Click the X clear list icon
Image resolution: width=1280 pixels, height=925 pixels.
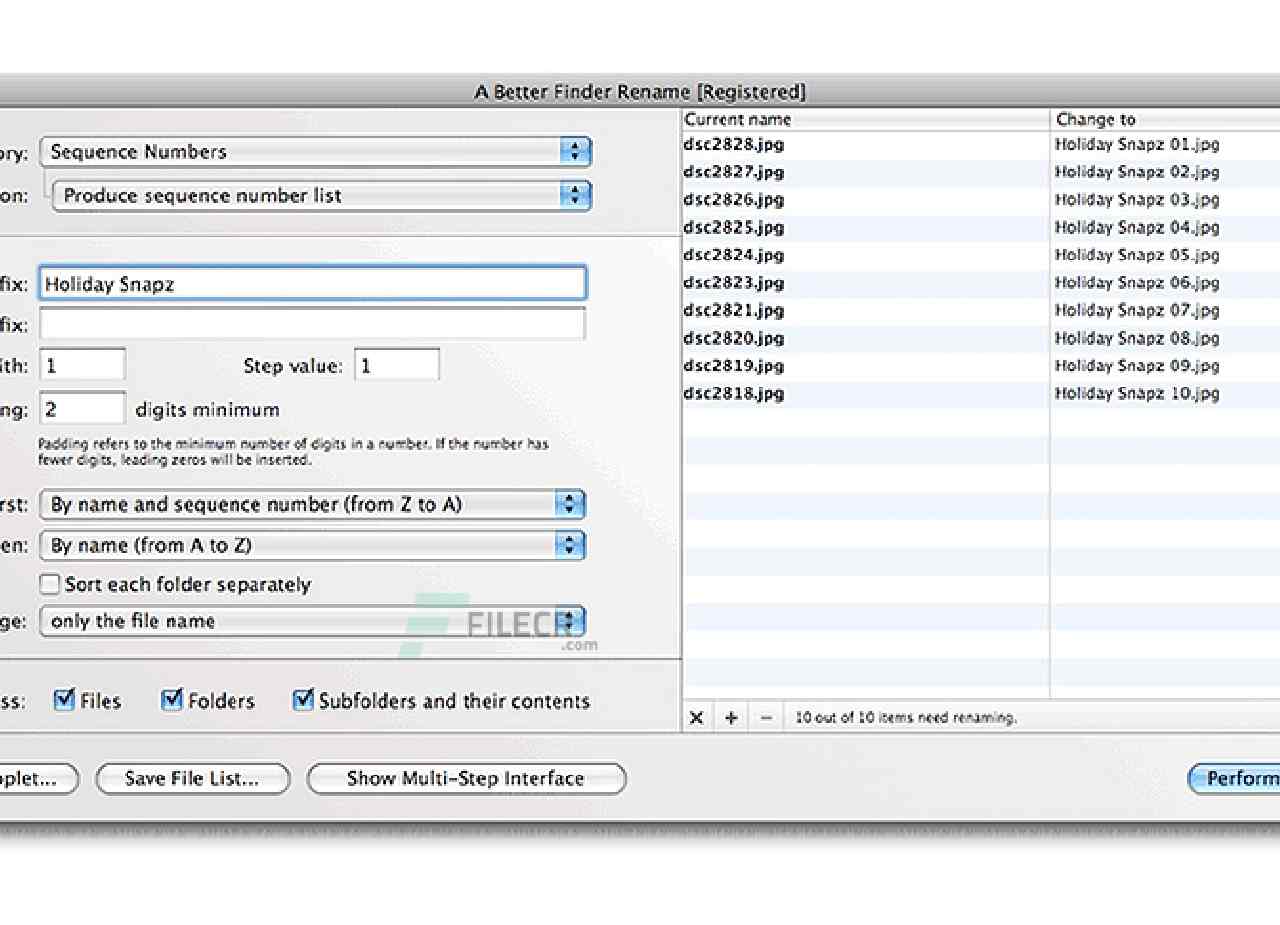click(x=697, y=718)
